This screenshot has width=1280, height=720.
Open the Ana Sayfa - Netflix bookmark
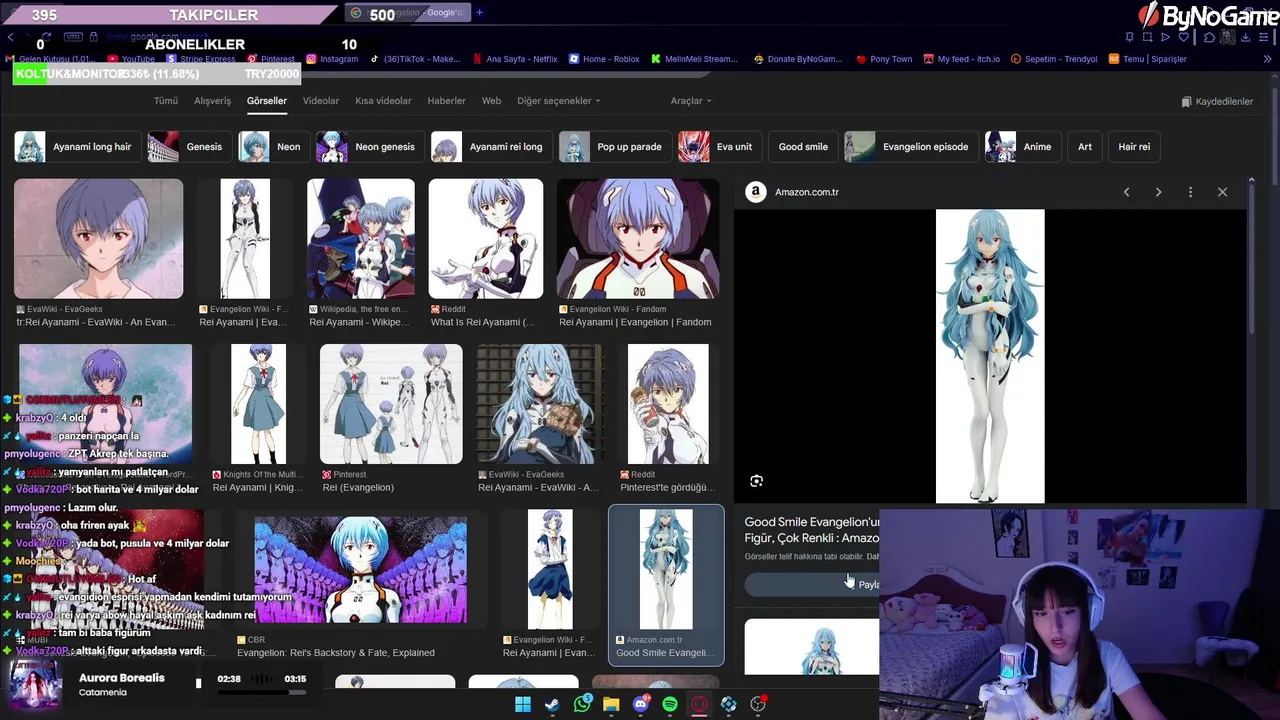pos(515,59)
